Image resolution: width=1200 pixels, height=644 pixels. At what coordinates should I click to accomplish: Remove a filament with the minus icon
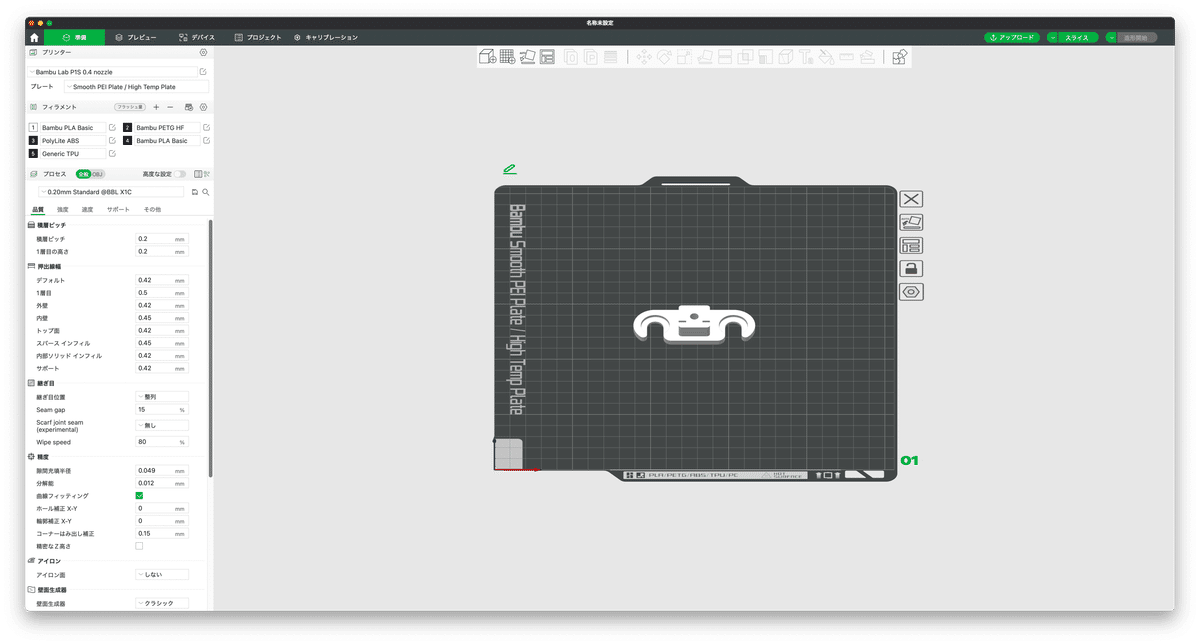pyautogui.click(x=170, y=107)
